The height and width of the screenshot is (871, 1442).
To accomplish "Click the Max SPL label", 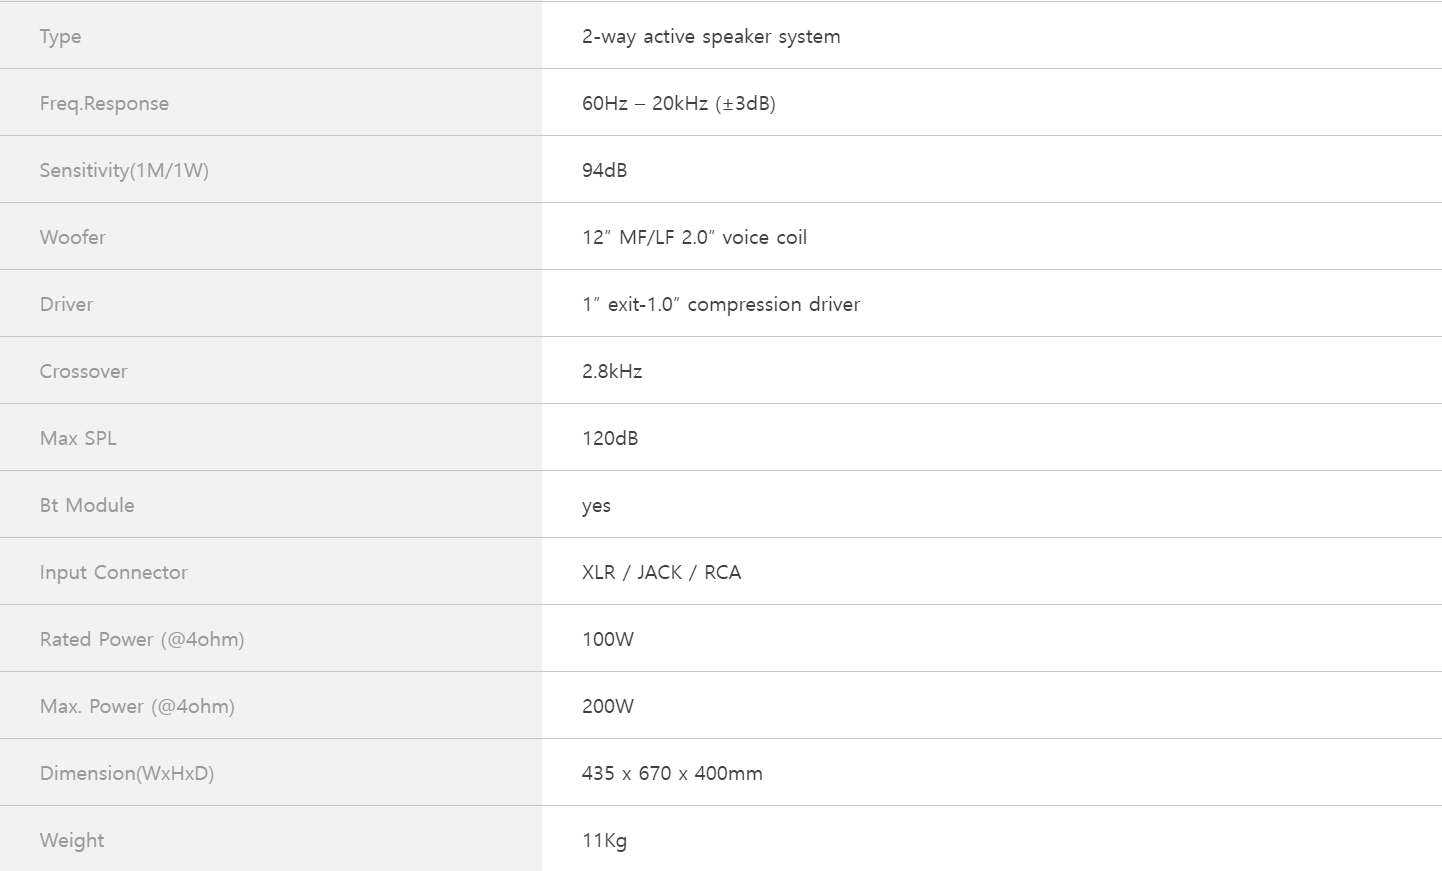I will point(78,438).
